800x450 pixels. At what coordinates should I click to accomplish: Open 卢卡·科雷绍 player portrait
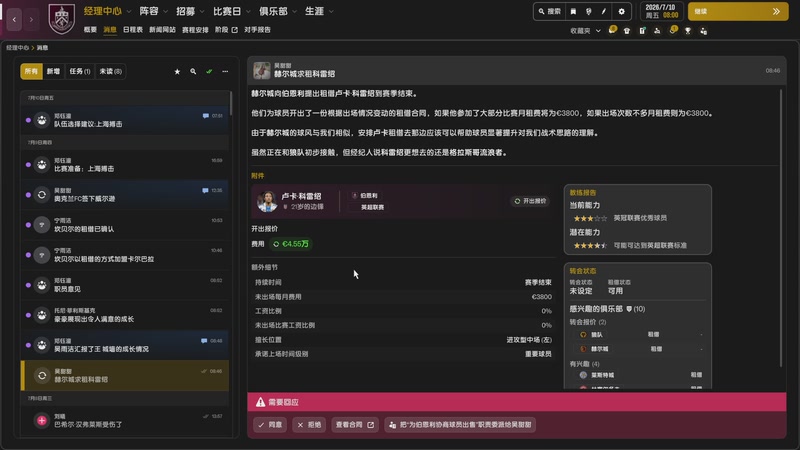tap(266, 201)
